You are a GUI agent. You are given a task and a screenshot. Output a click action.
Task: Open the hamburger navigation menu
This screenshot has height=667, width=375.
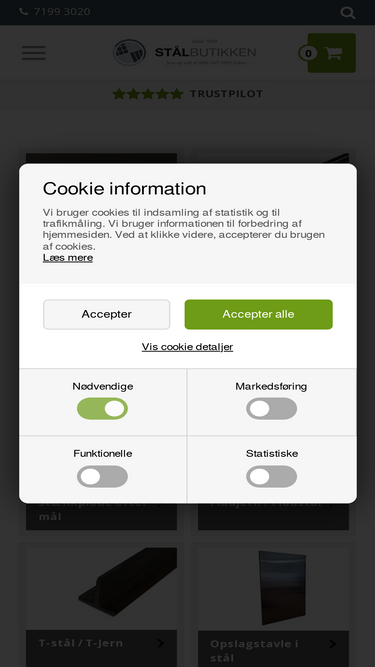34,53
